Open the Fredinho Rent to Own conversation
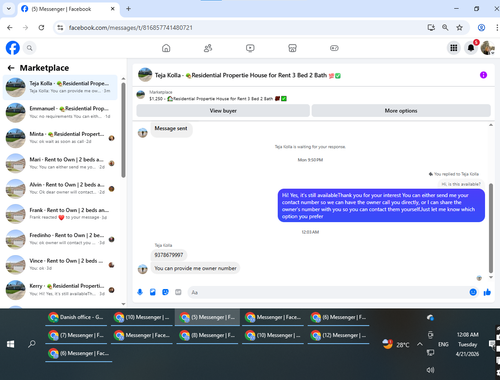 pyautogui.click(x=60, y=239)
